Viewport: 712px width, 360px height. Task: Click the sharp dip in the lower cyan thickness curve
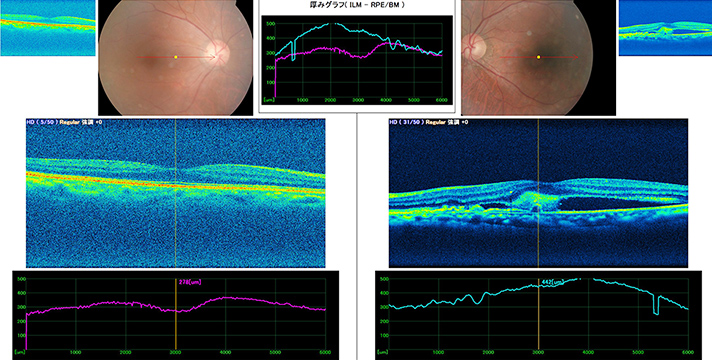tap(656, 304)
